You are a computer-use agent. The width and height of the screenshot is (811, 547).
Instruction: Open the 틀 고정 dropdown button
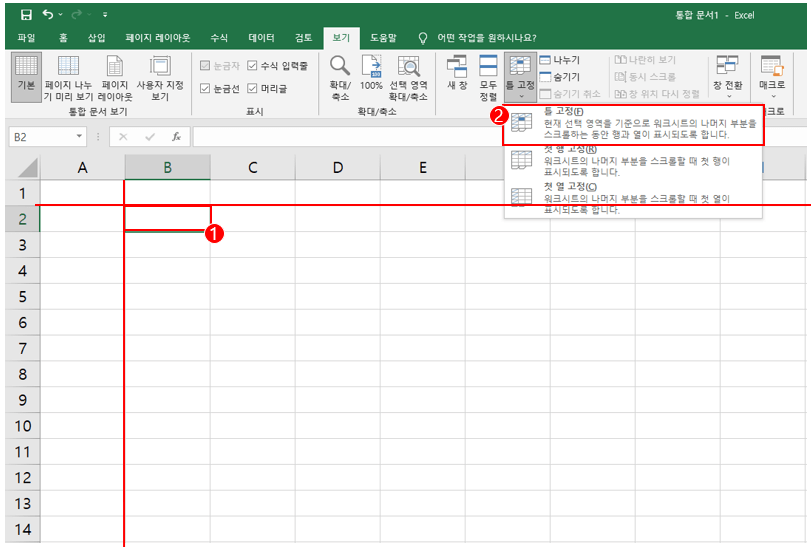pyautogui.click(x=520, y=78)
